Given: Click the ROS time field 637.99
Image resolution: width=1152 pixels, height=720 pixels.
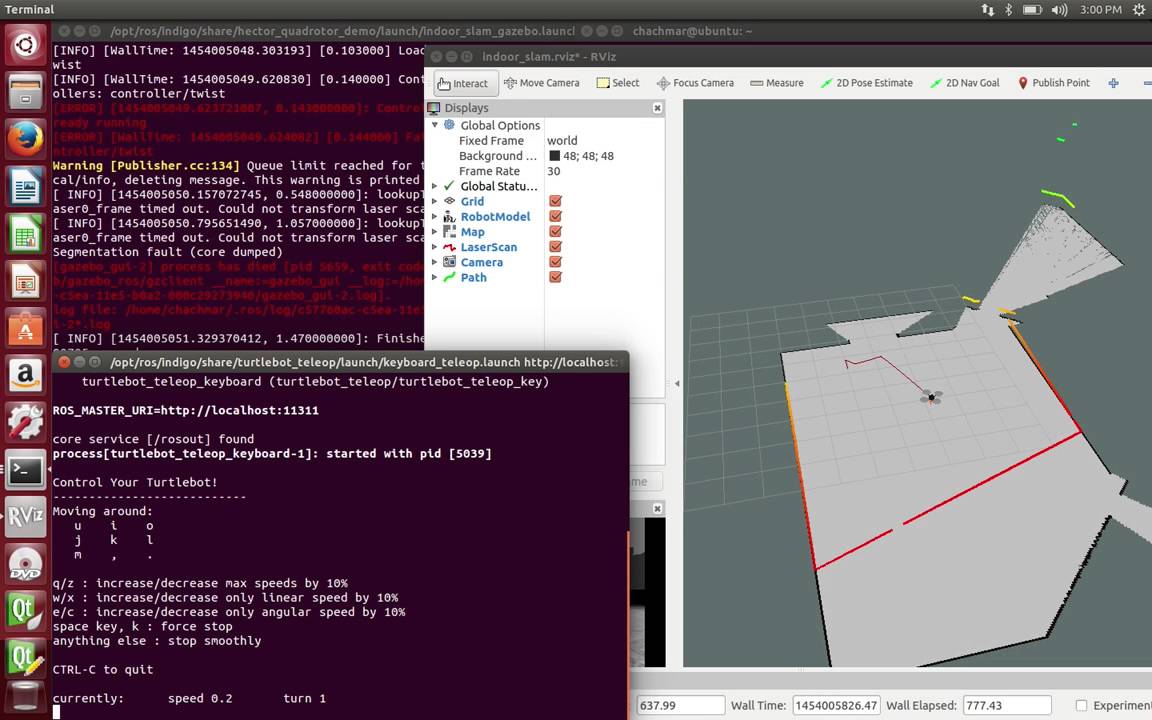Looking at the screenshot, I should click(x=680, y=705).
